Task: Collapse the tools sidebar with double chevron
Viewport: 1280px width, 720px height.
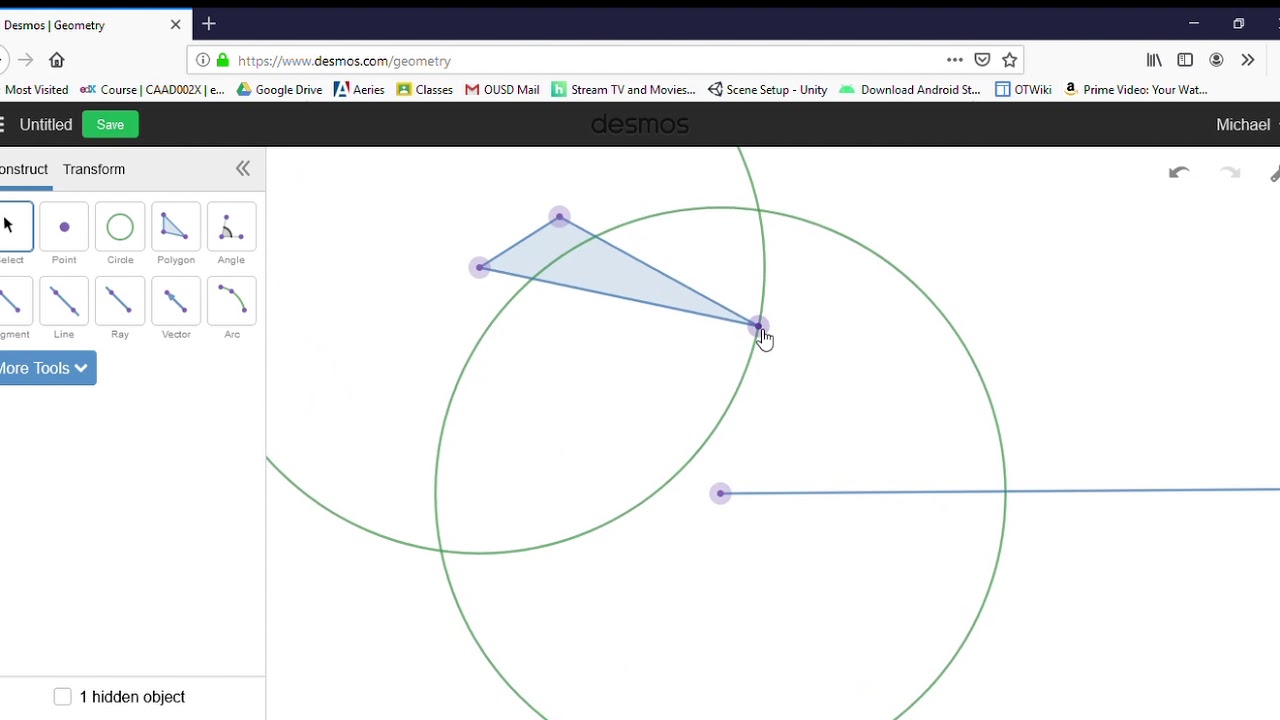Action: click(243, 169)
